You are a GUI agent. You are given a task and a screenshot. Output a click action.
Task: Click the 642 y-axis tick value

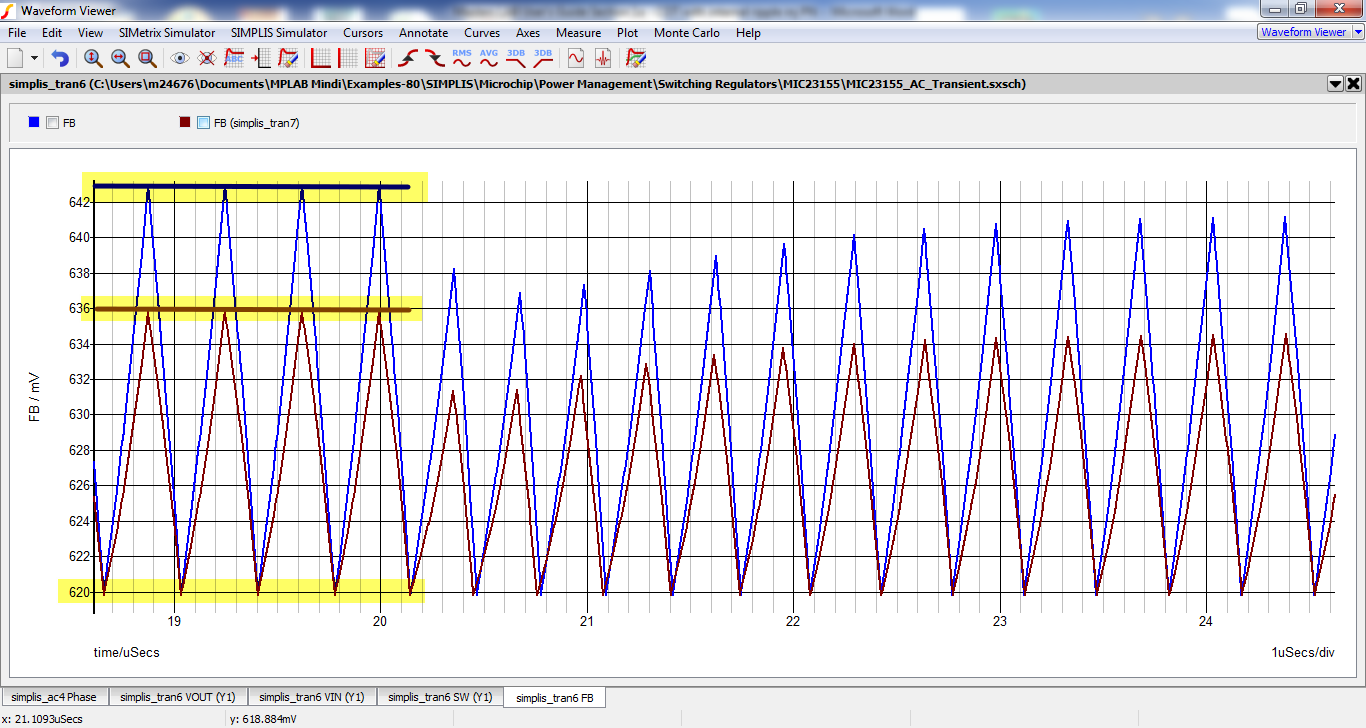pyautogui.click(x=80, y=202)
